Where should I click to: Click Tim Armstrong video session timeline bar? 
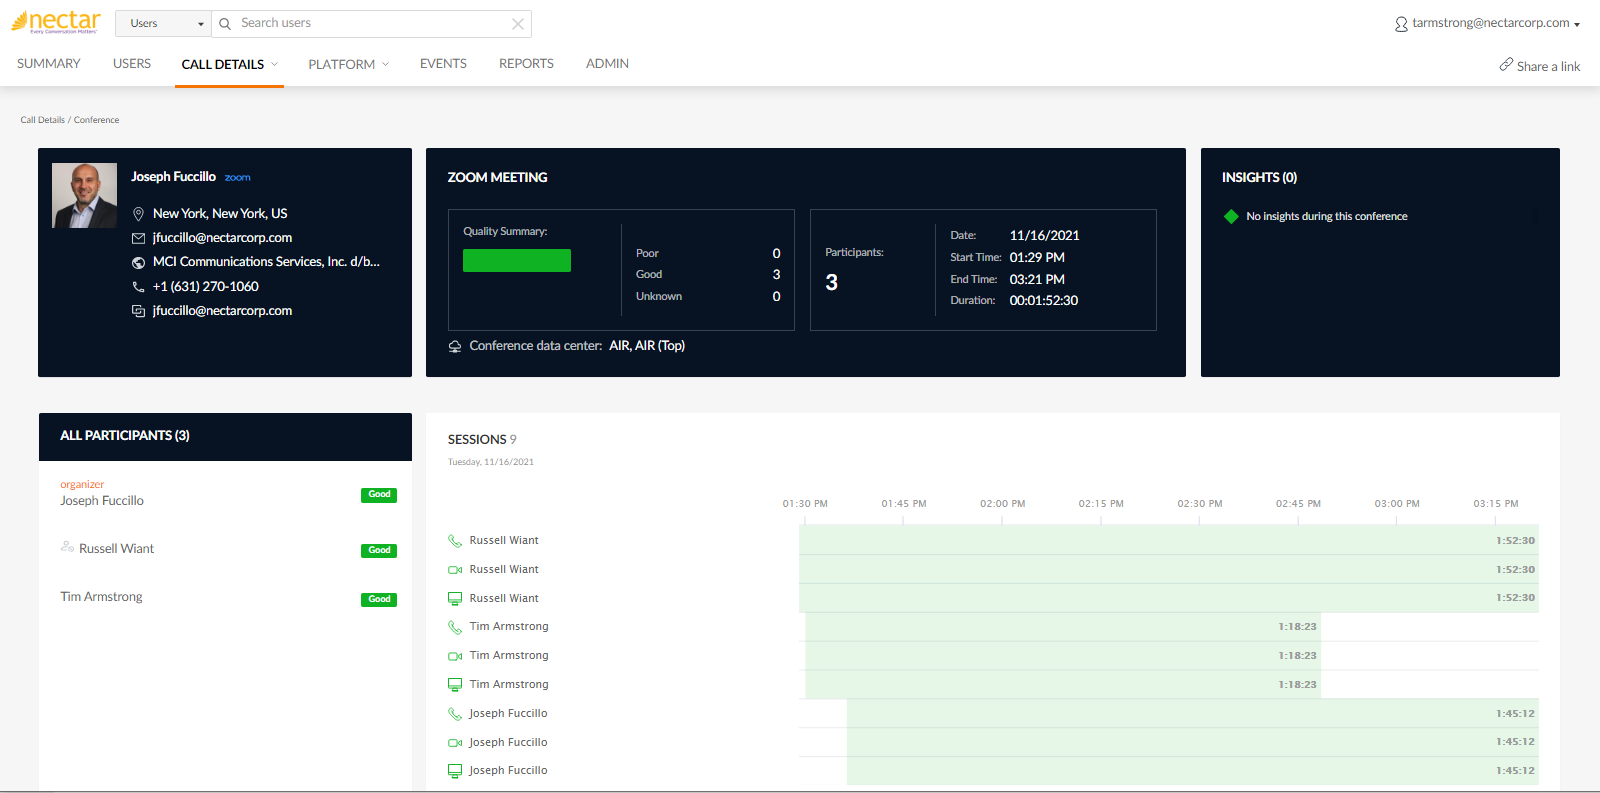point(1063,656)
